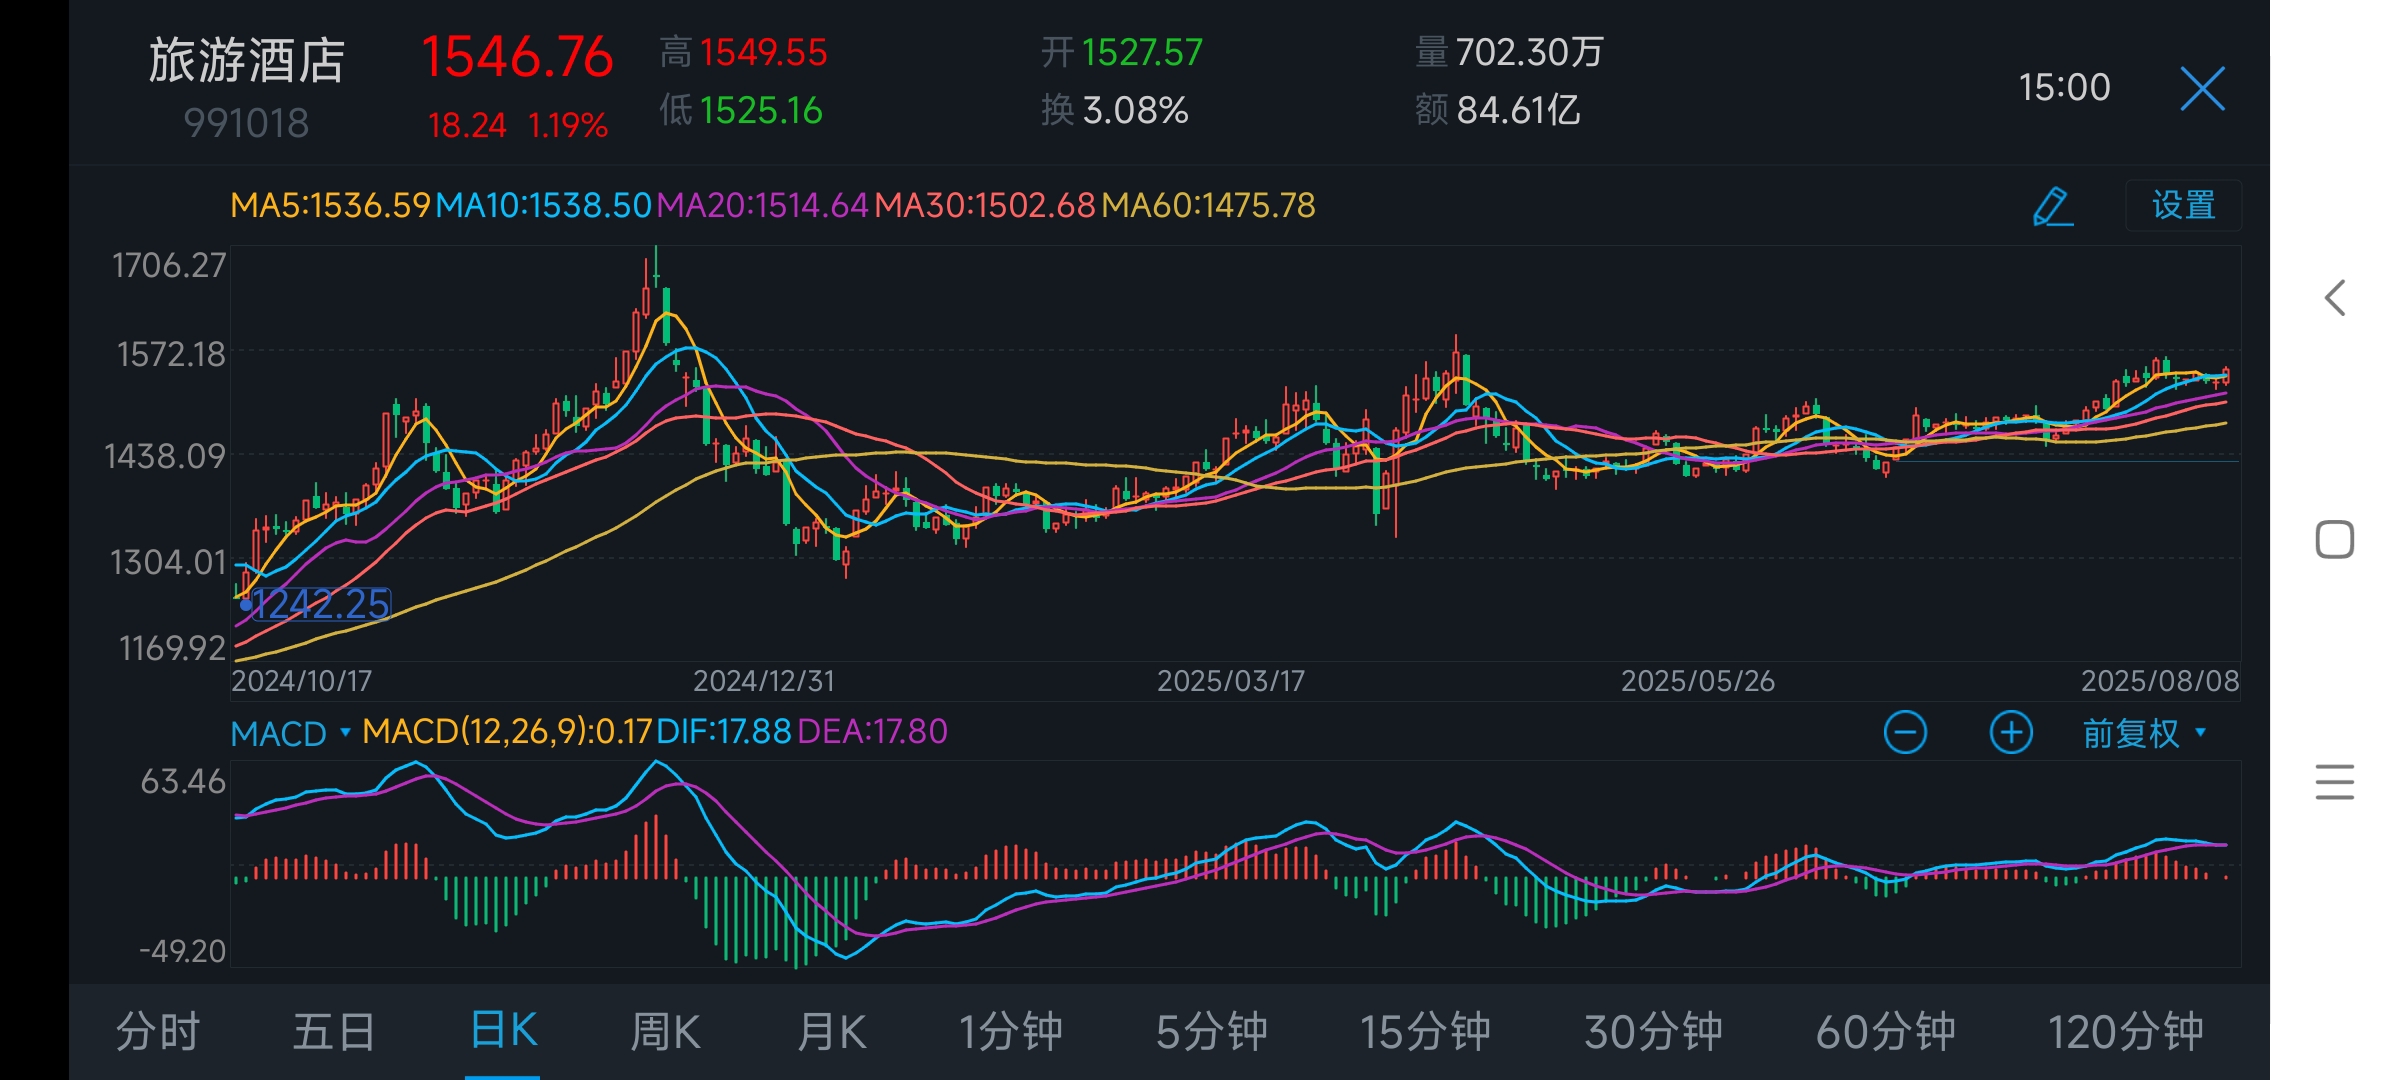Tap the 63.46 MACD axis label
The image size is (2400, 1080).
pos(183,782)
